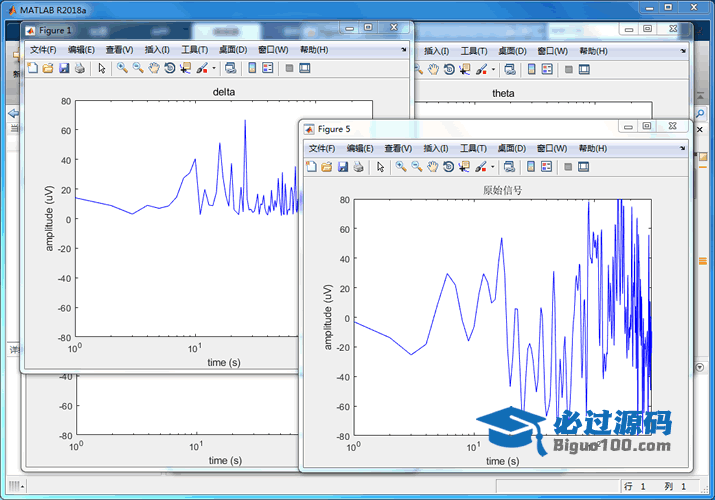This screenshot has height=500, width=715.
Task: Click Show Plot Tools button in Figure 5
Action: 584,167
